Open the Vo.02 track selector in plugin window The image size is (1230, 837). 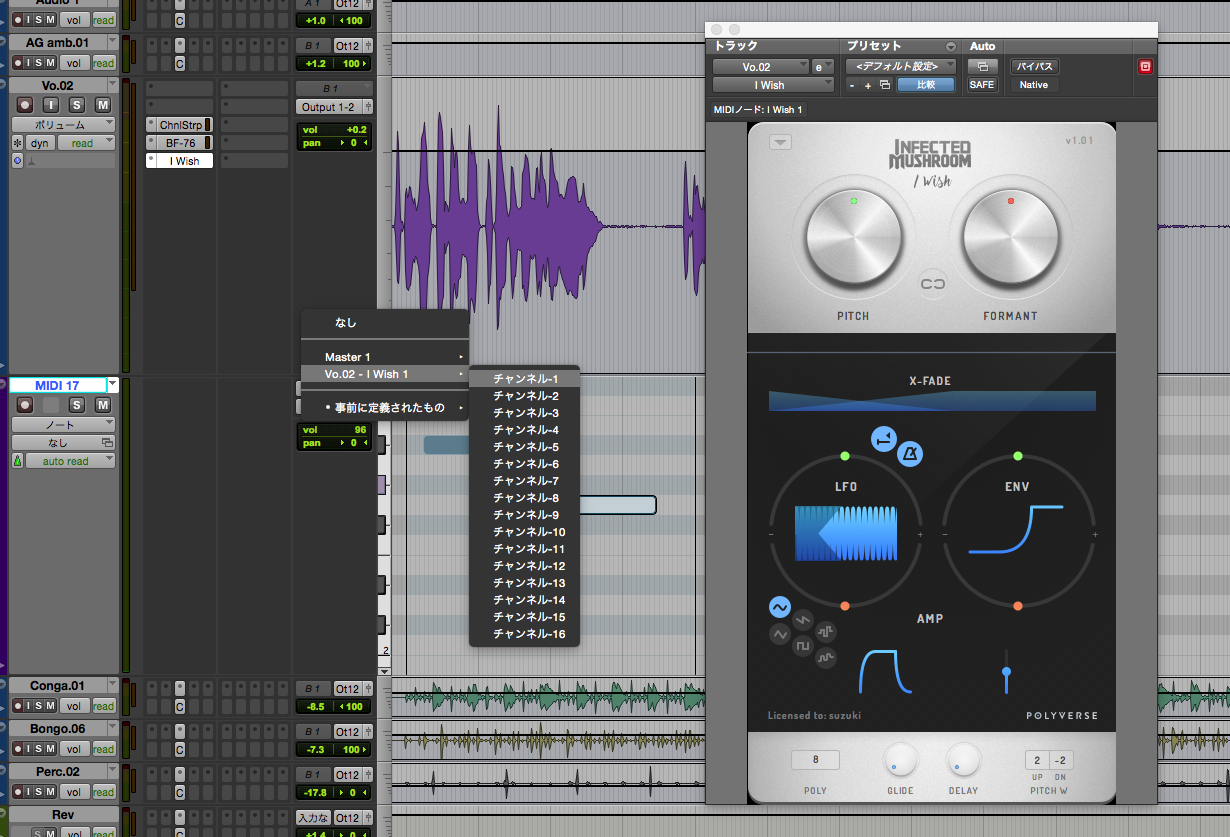pyautogui.click(x=761, y=66)
